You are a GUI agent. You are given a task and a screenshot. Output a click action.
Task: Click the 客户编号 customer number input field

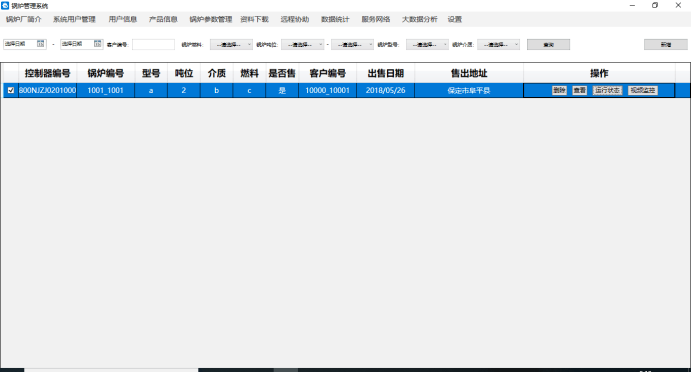(x=153, y=45)
